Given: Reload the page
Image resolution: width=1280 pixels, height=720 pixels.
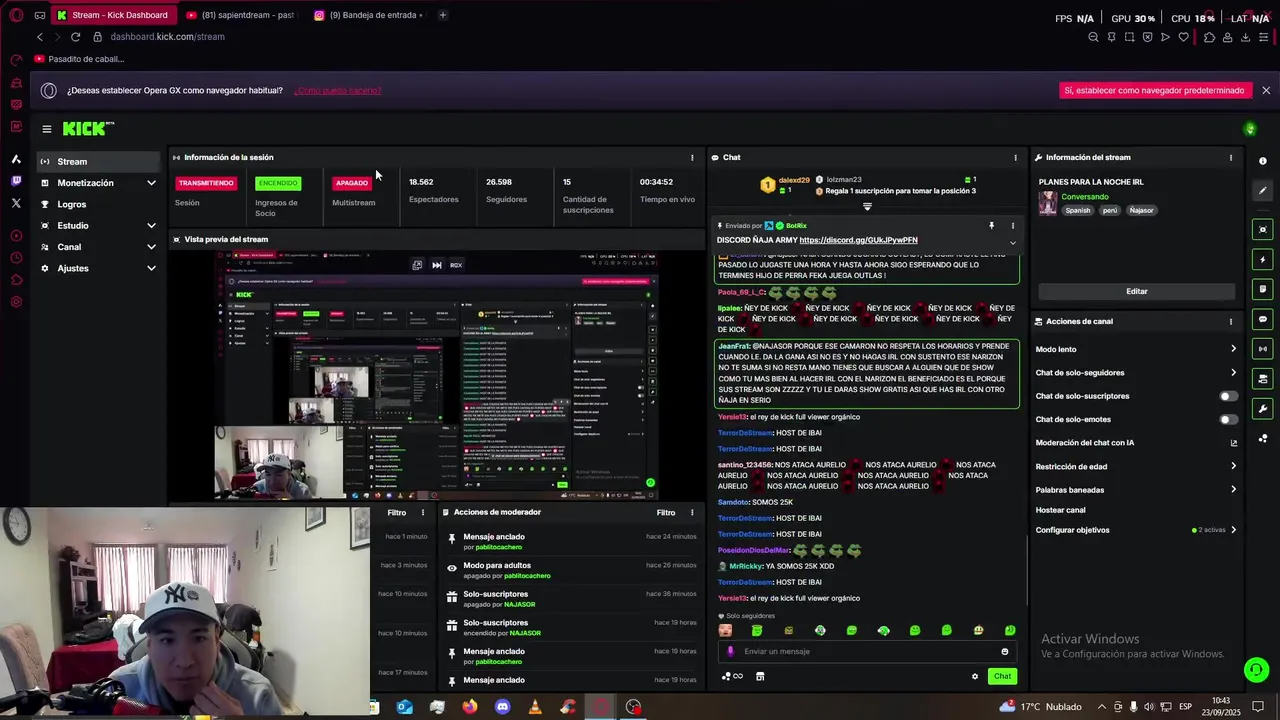Looking at the screenshot, I should pyautogui.click(x=75, y=37).
